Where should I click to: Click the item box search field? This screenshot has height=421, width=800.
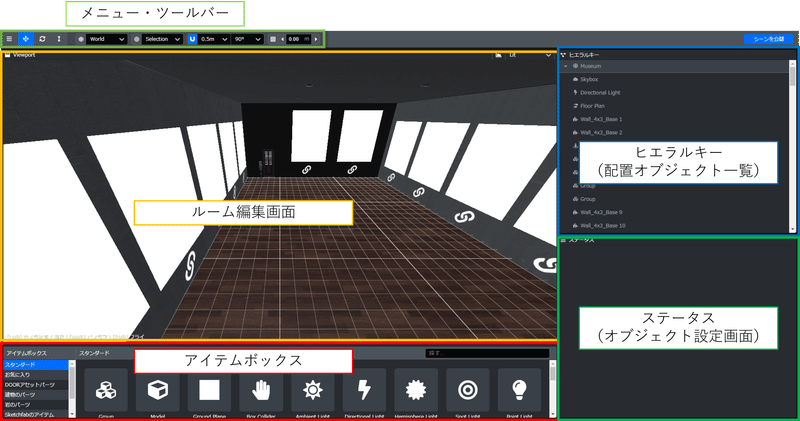(x=487, y=353)
